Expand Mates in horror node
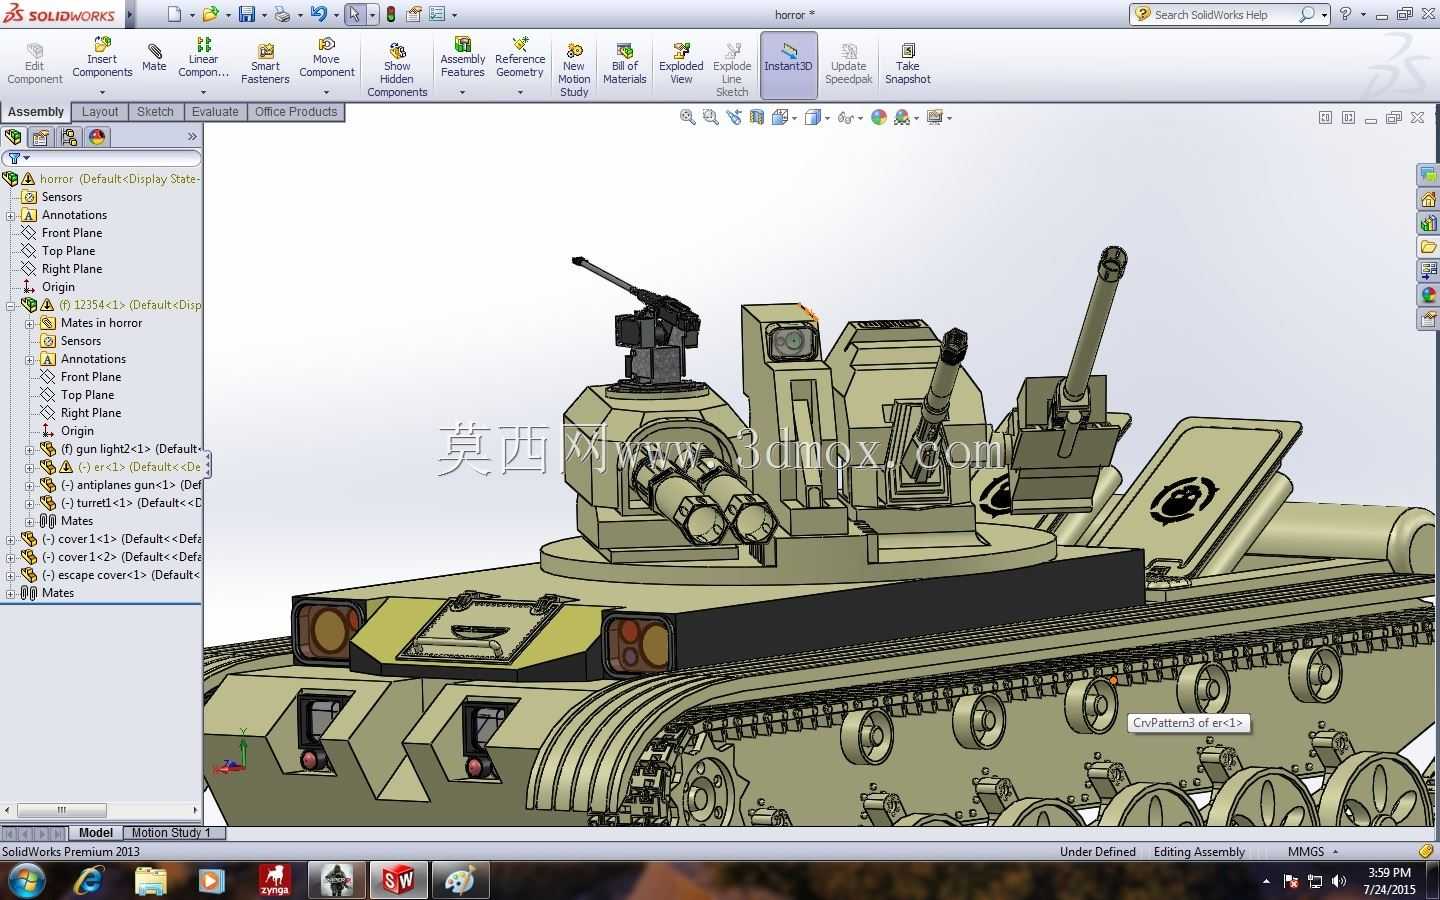The height and width of the screenshot is (900, 1440). [x=30, y=323]
